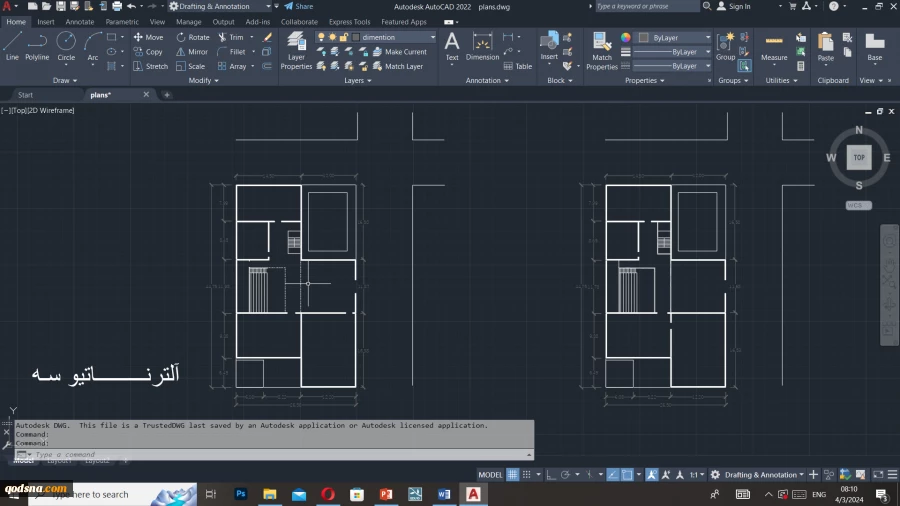Image resolution: width=900 pixels, height=506 pixels.
Task: Toggle annotation visibility in status bar
Action: [651, 474]
